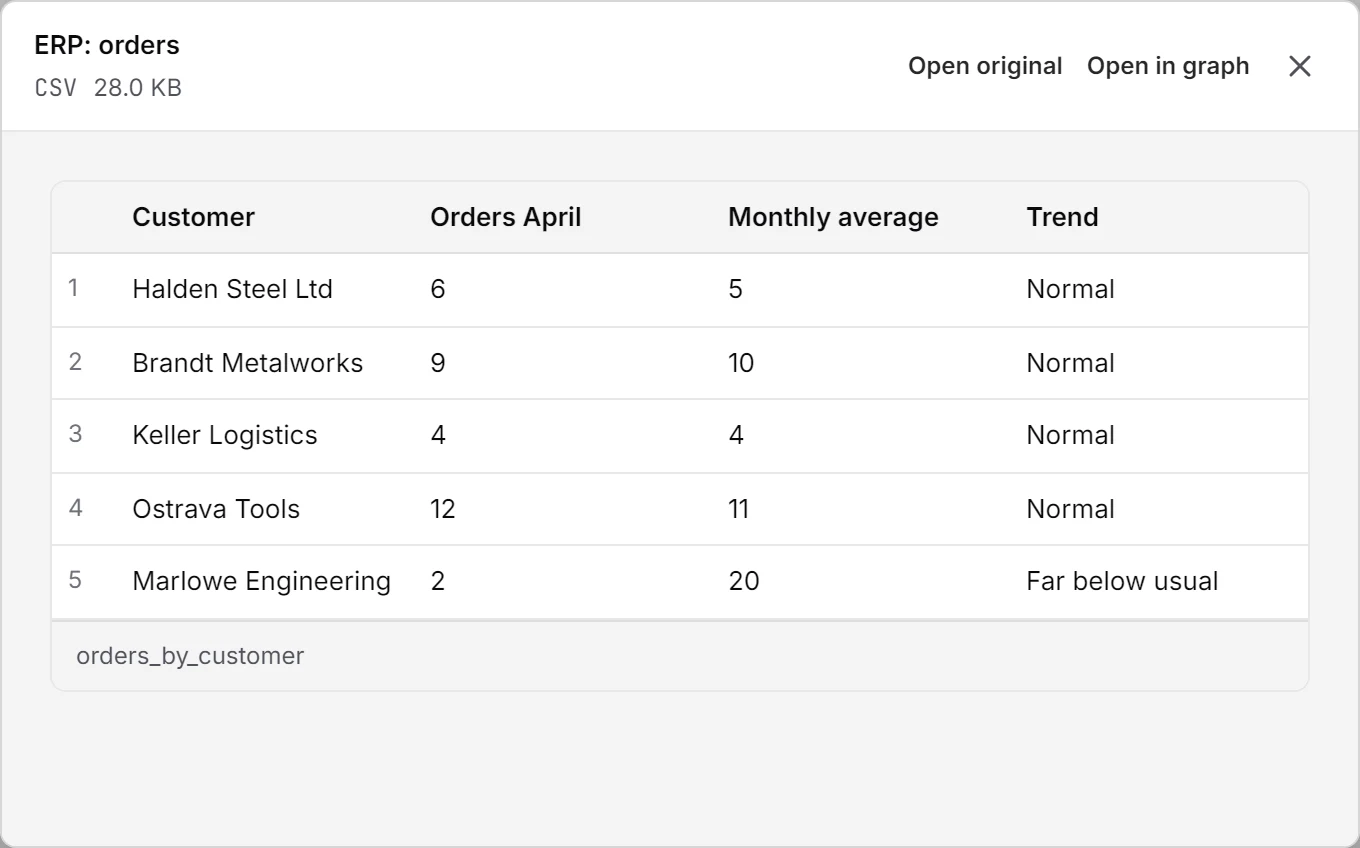Screen dimensions: 1360x848
Task: Select the Customer column header
Action: tap(193, 217)
